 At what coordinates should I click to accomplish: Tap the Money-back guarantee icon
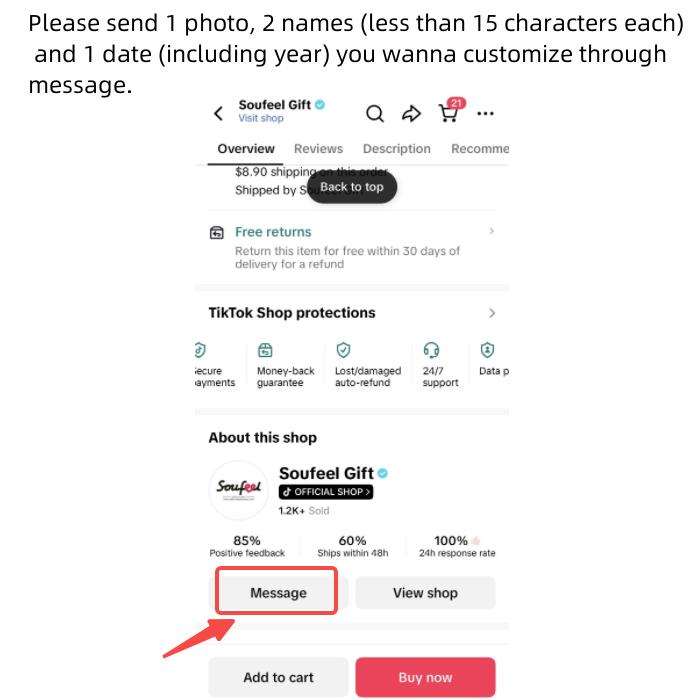tap(265, 350)
